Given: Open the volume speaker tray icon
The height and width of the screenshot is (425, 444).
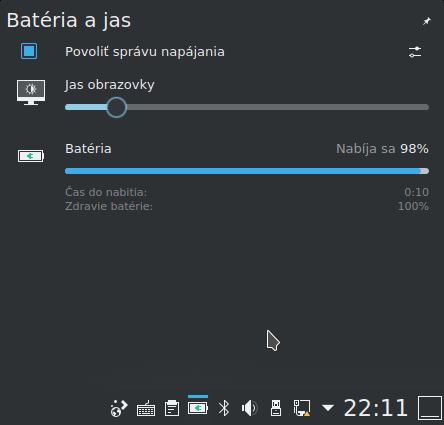Looking at the screenshot, I should 250,408.
